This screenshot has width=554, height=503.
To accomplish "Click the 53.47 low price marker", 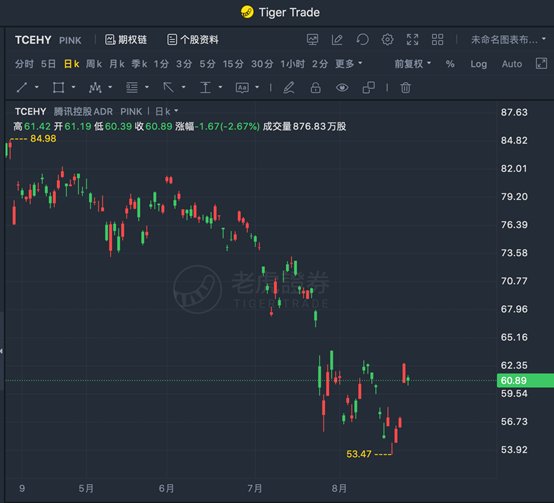I will (359, 454).
